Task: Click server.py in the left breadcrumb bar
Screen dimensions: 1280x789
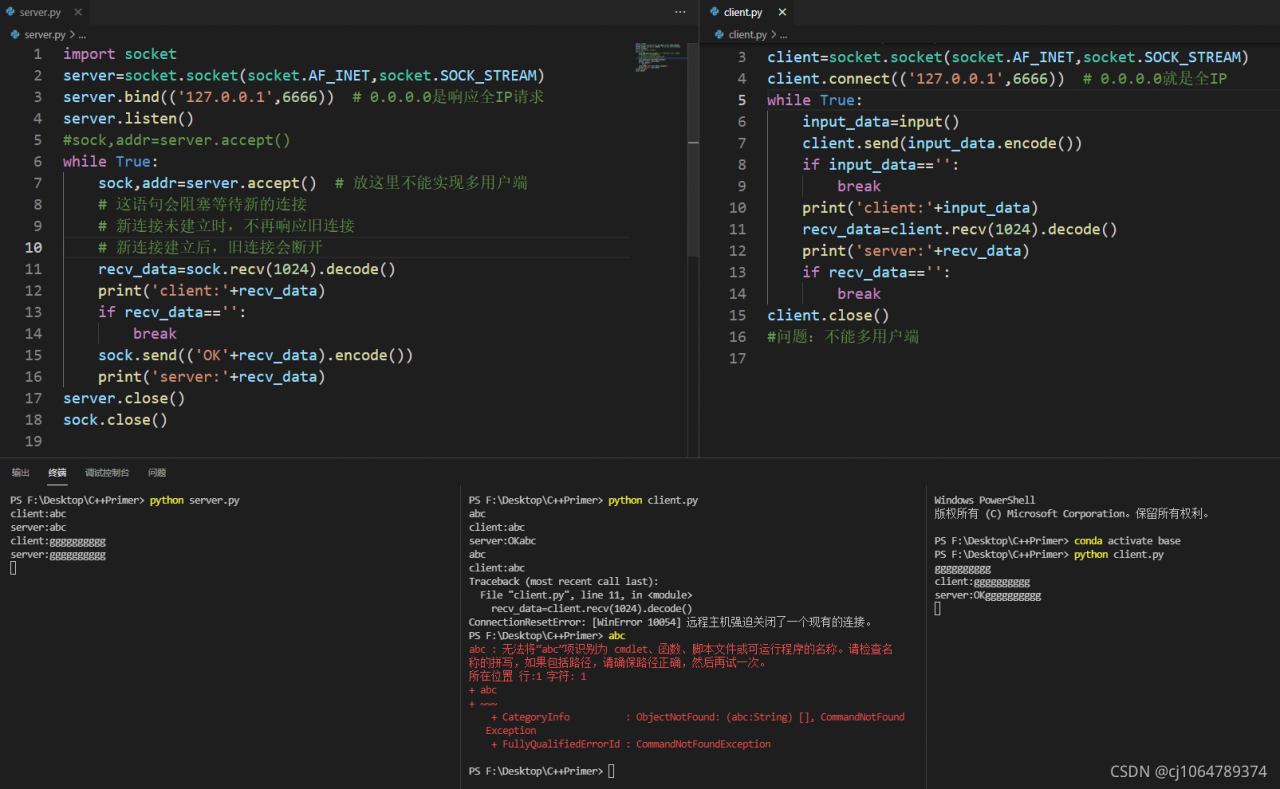Action: [44, 34]
